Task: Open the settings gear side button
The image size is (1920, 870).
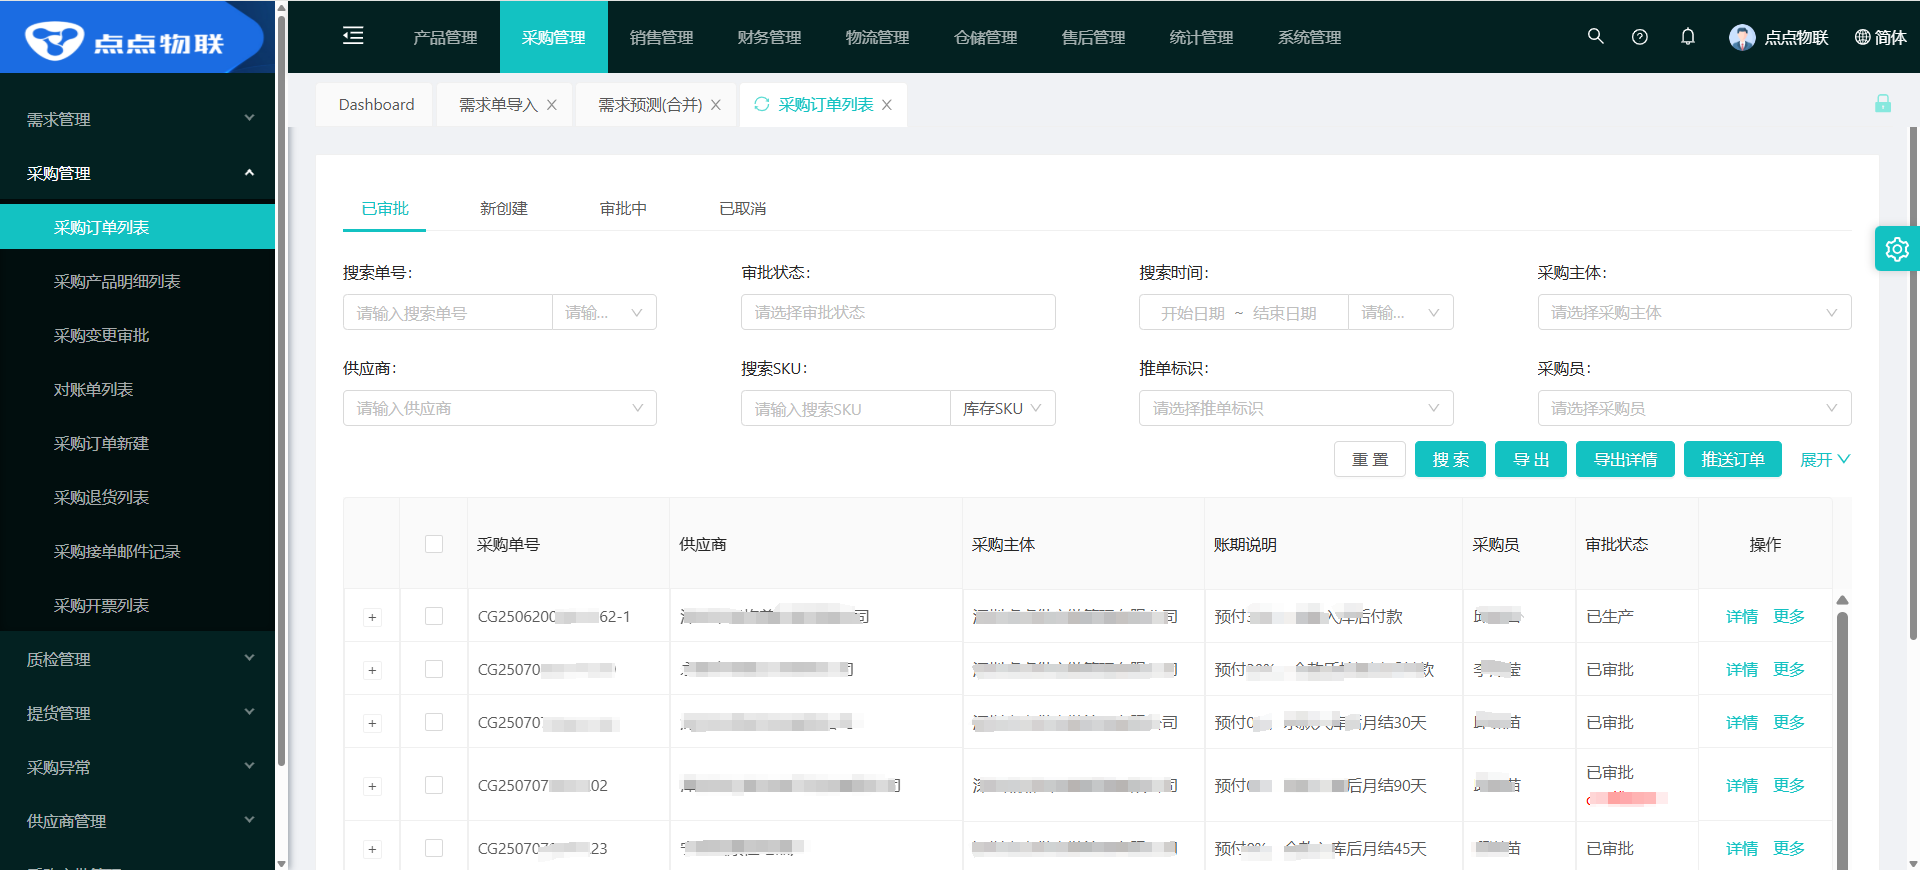Action: [1897, 249]
